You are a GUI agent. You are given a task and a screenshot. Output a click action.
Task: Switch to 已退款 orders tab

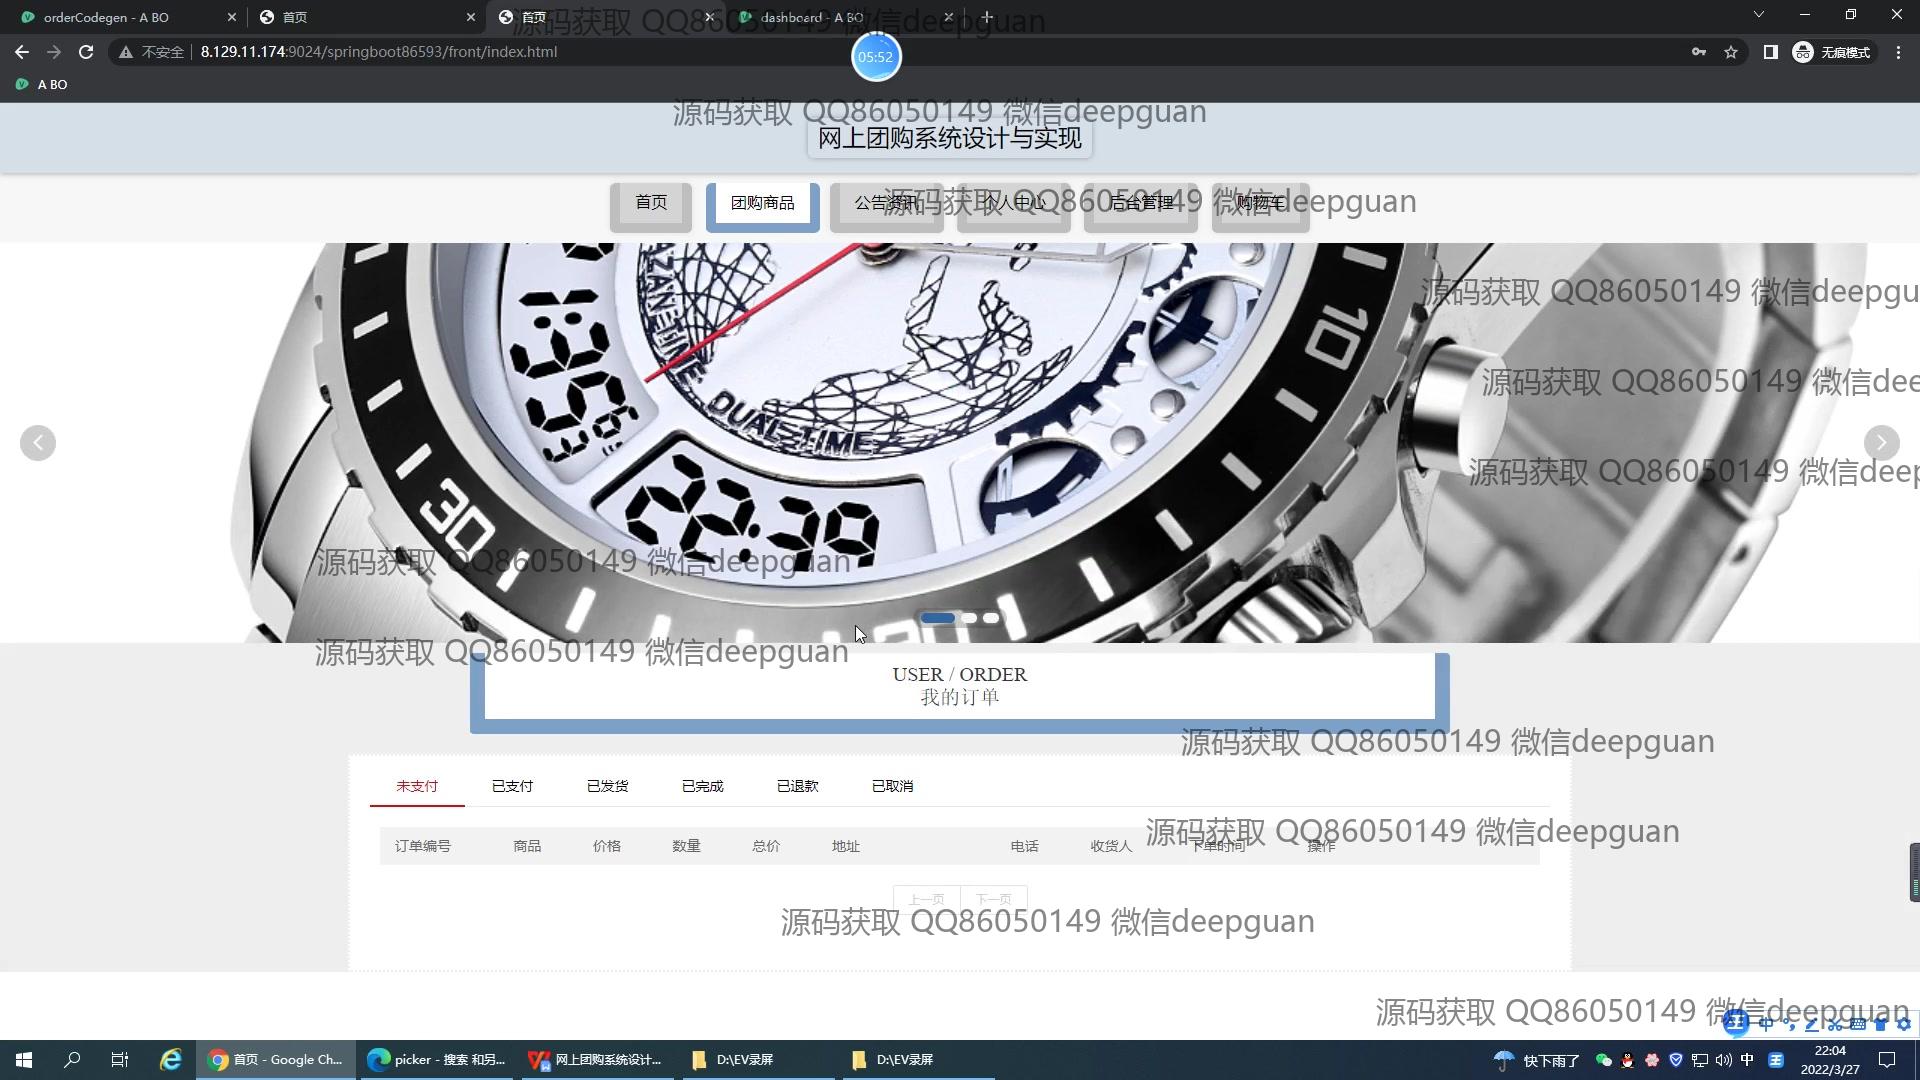tap(797, 786)
